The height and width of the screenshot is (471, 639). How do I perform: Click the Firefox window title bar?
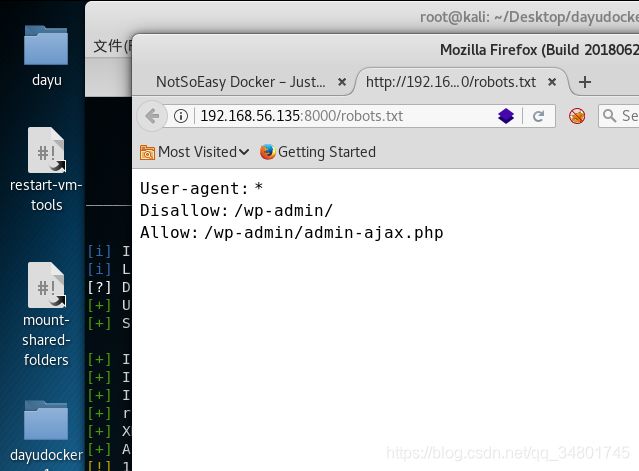pos(386,50)
